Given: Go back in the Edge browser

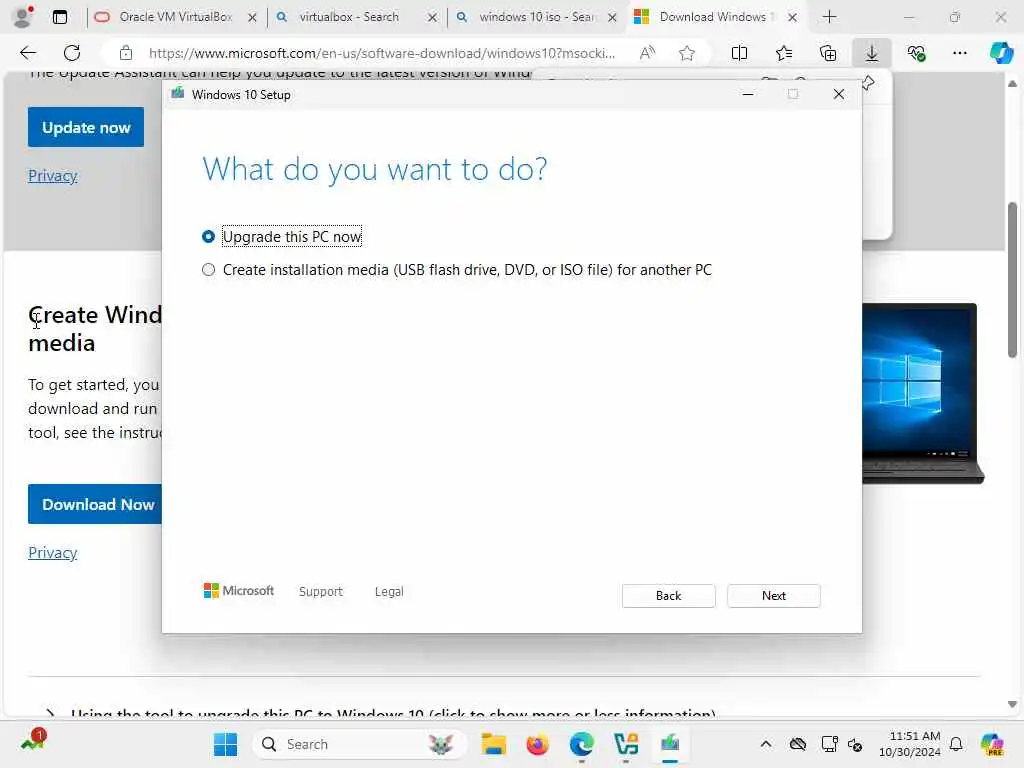Looking at the screenshot, I should tap(27, 53).
